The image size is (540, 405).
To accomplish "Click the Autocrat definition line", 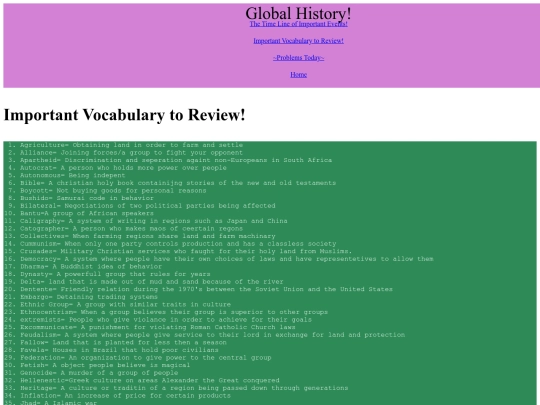I will click(123, 168).
